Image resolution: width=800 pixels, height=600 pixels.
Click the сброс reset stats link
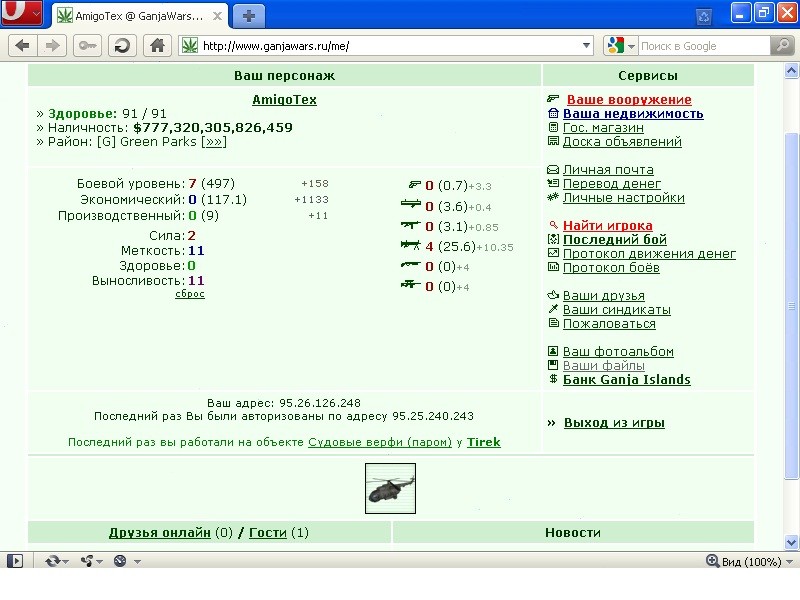tap(190, 294)
